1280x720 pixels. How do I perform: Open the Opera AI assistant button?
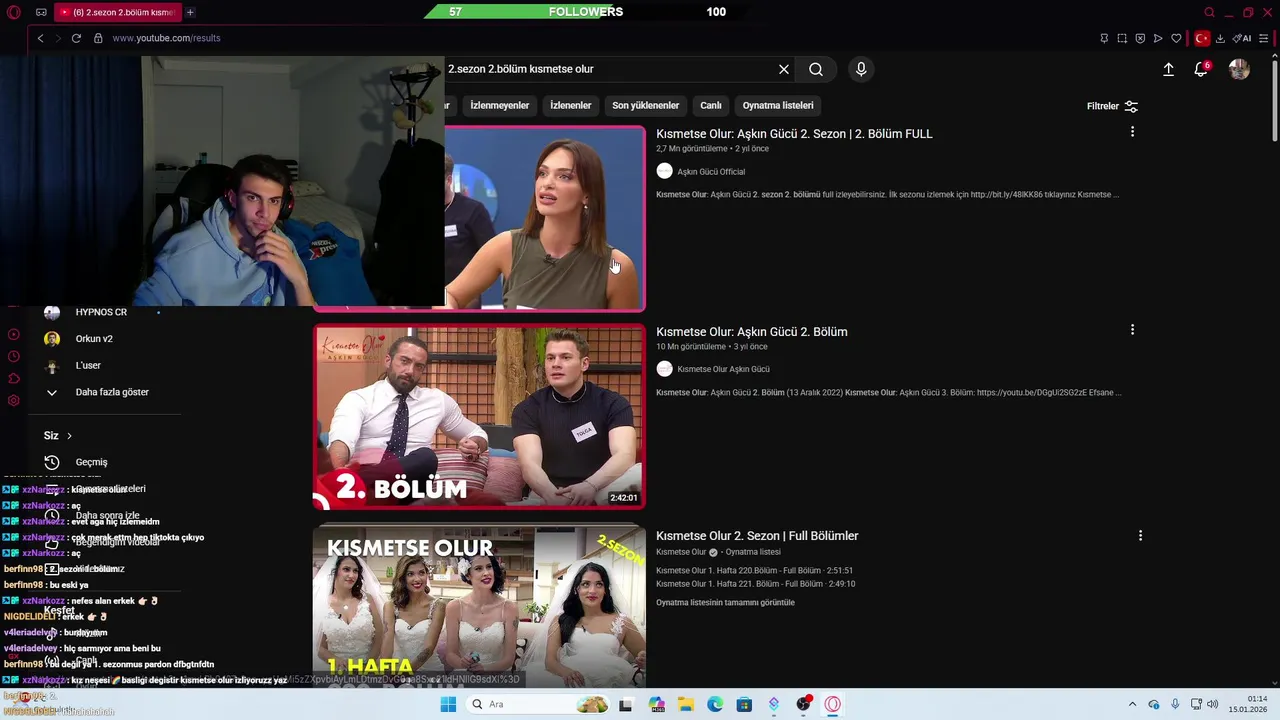click(x=1242, y=38)
